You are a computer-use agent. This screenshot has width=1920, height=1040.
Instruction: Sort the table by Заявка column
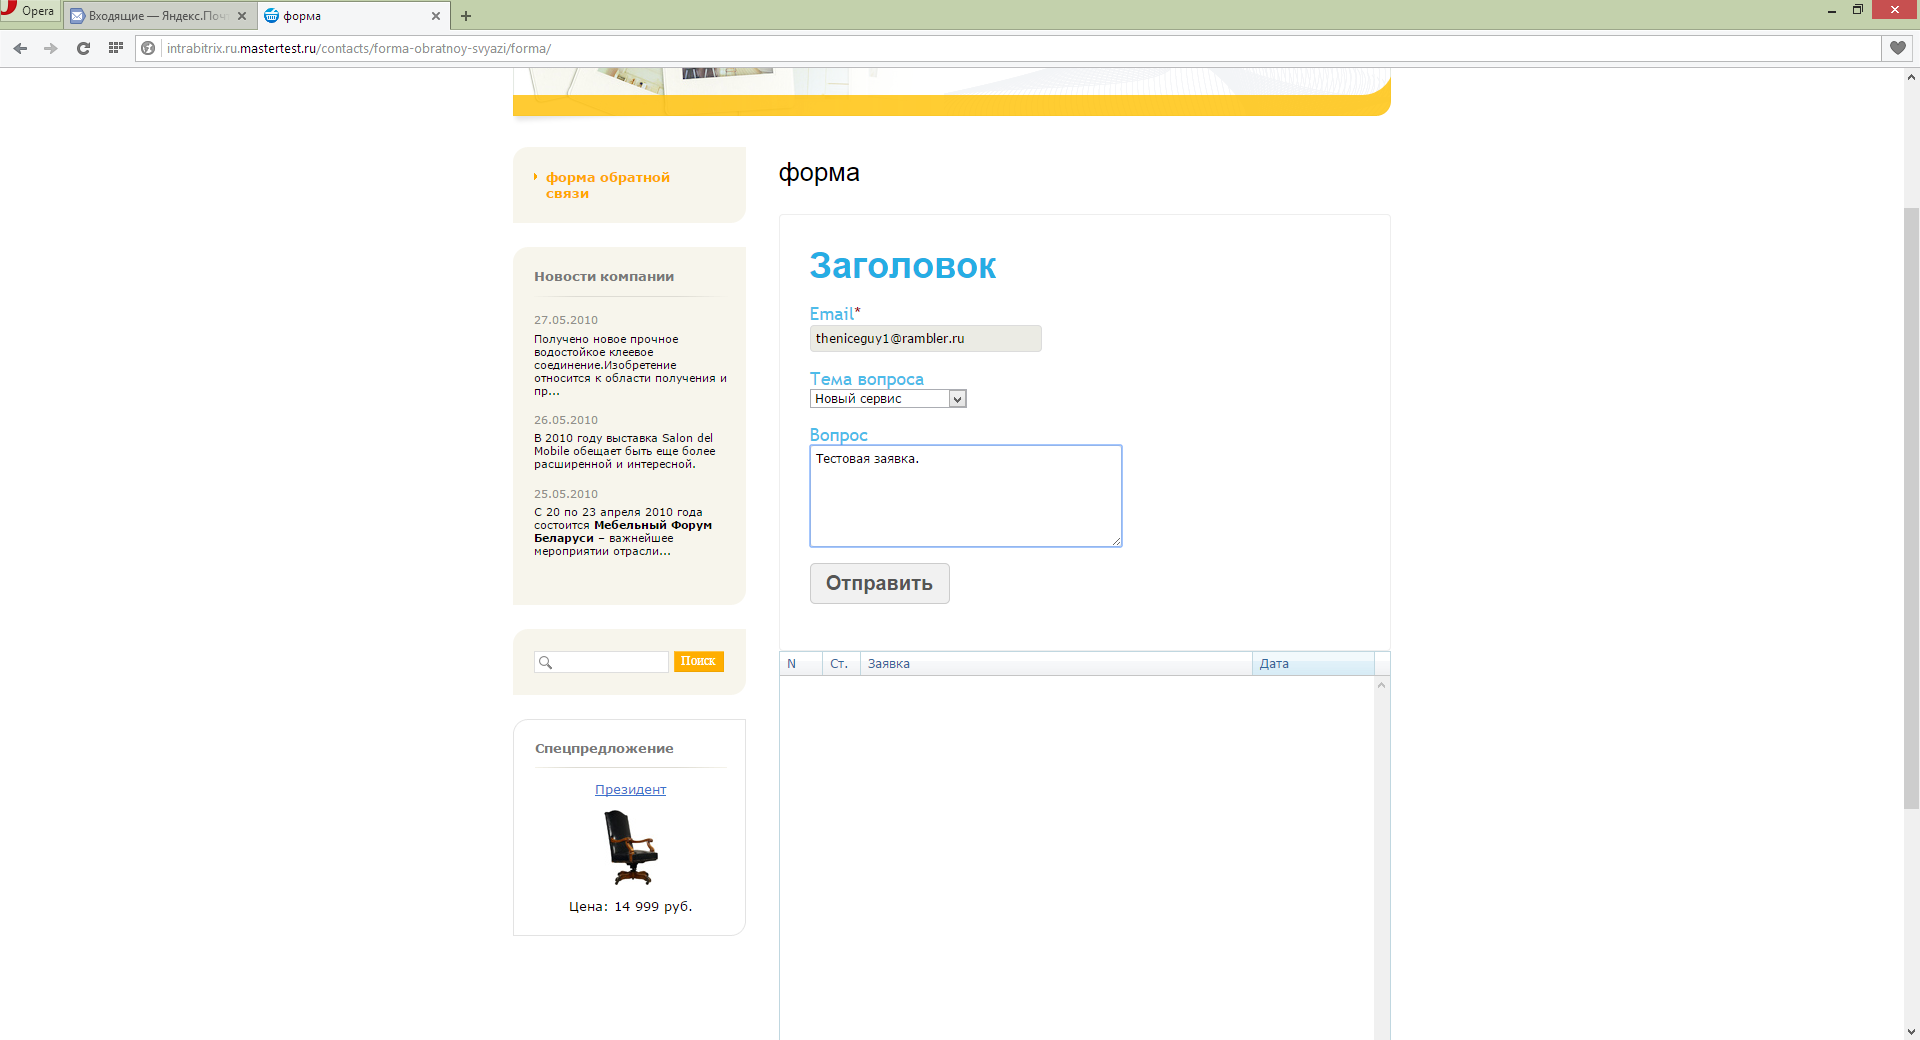point(1056,664)
